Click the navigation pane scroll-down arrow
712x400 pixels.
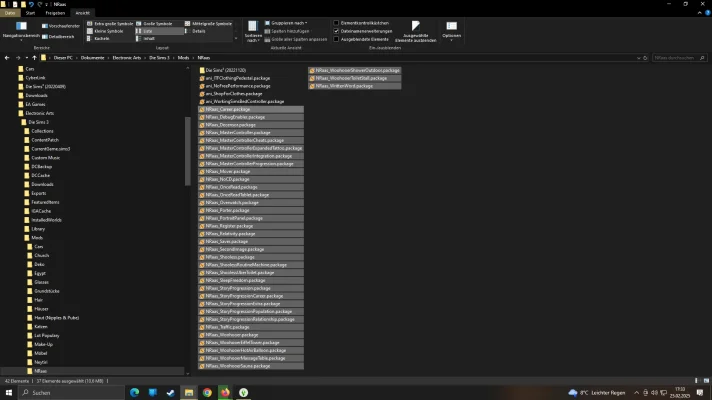point(188,374)
